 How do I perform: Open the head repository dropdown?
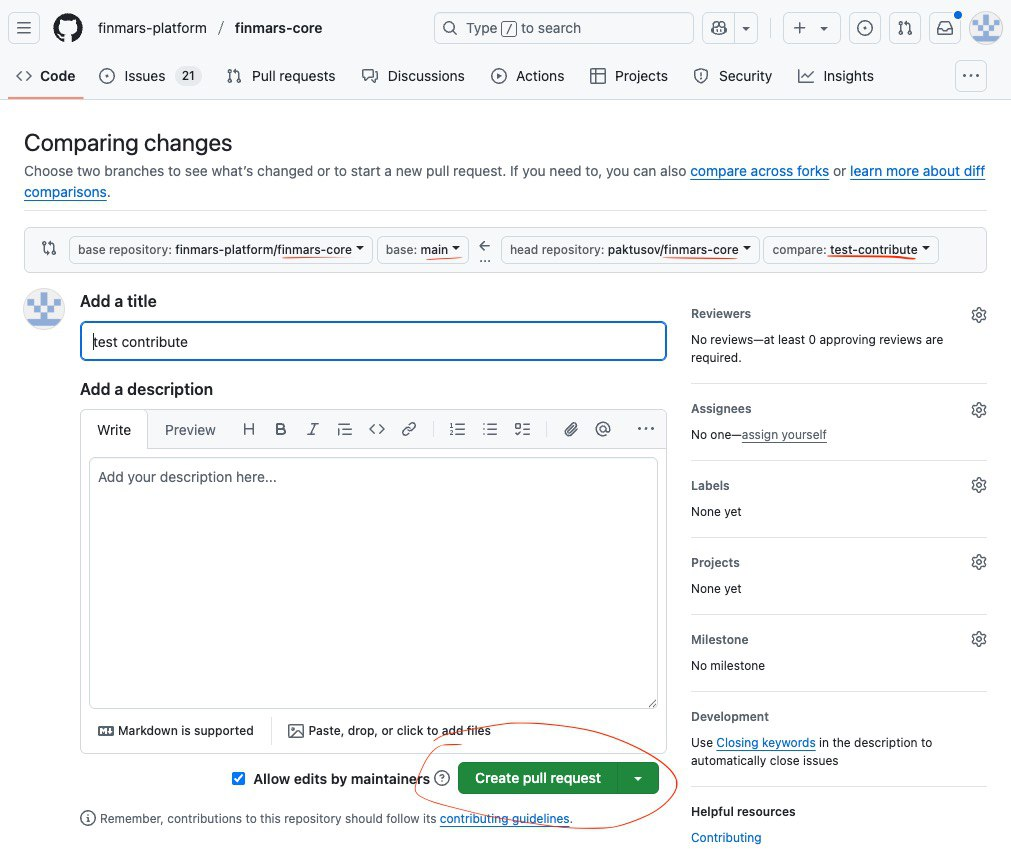(630, 250)
